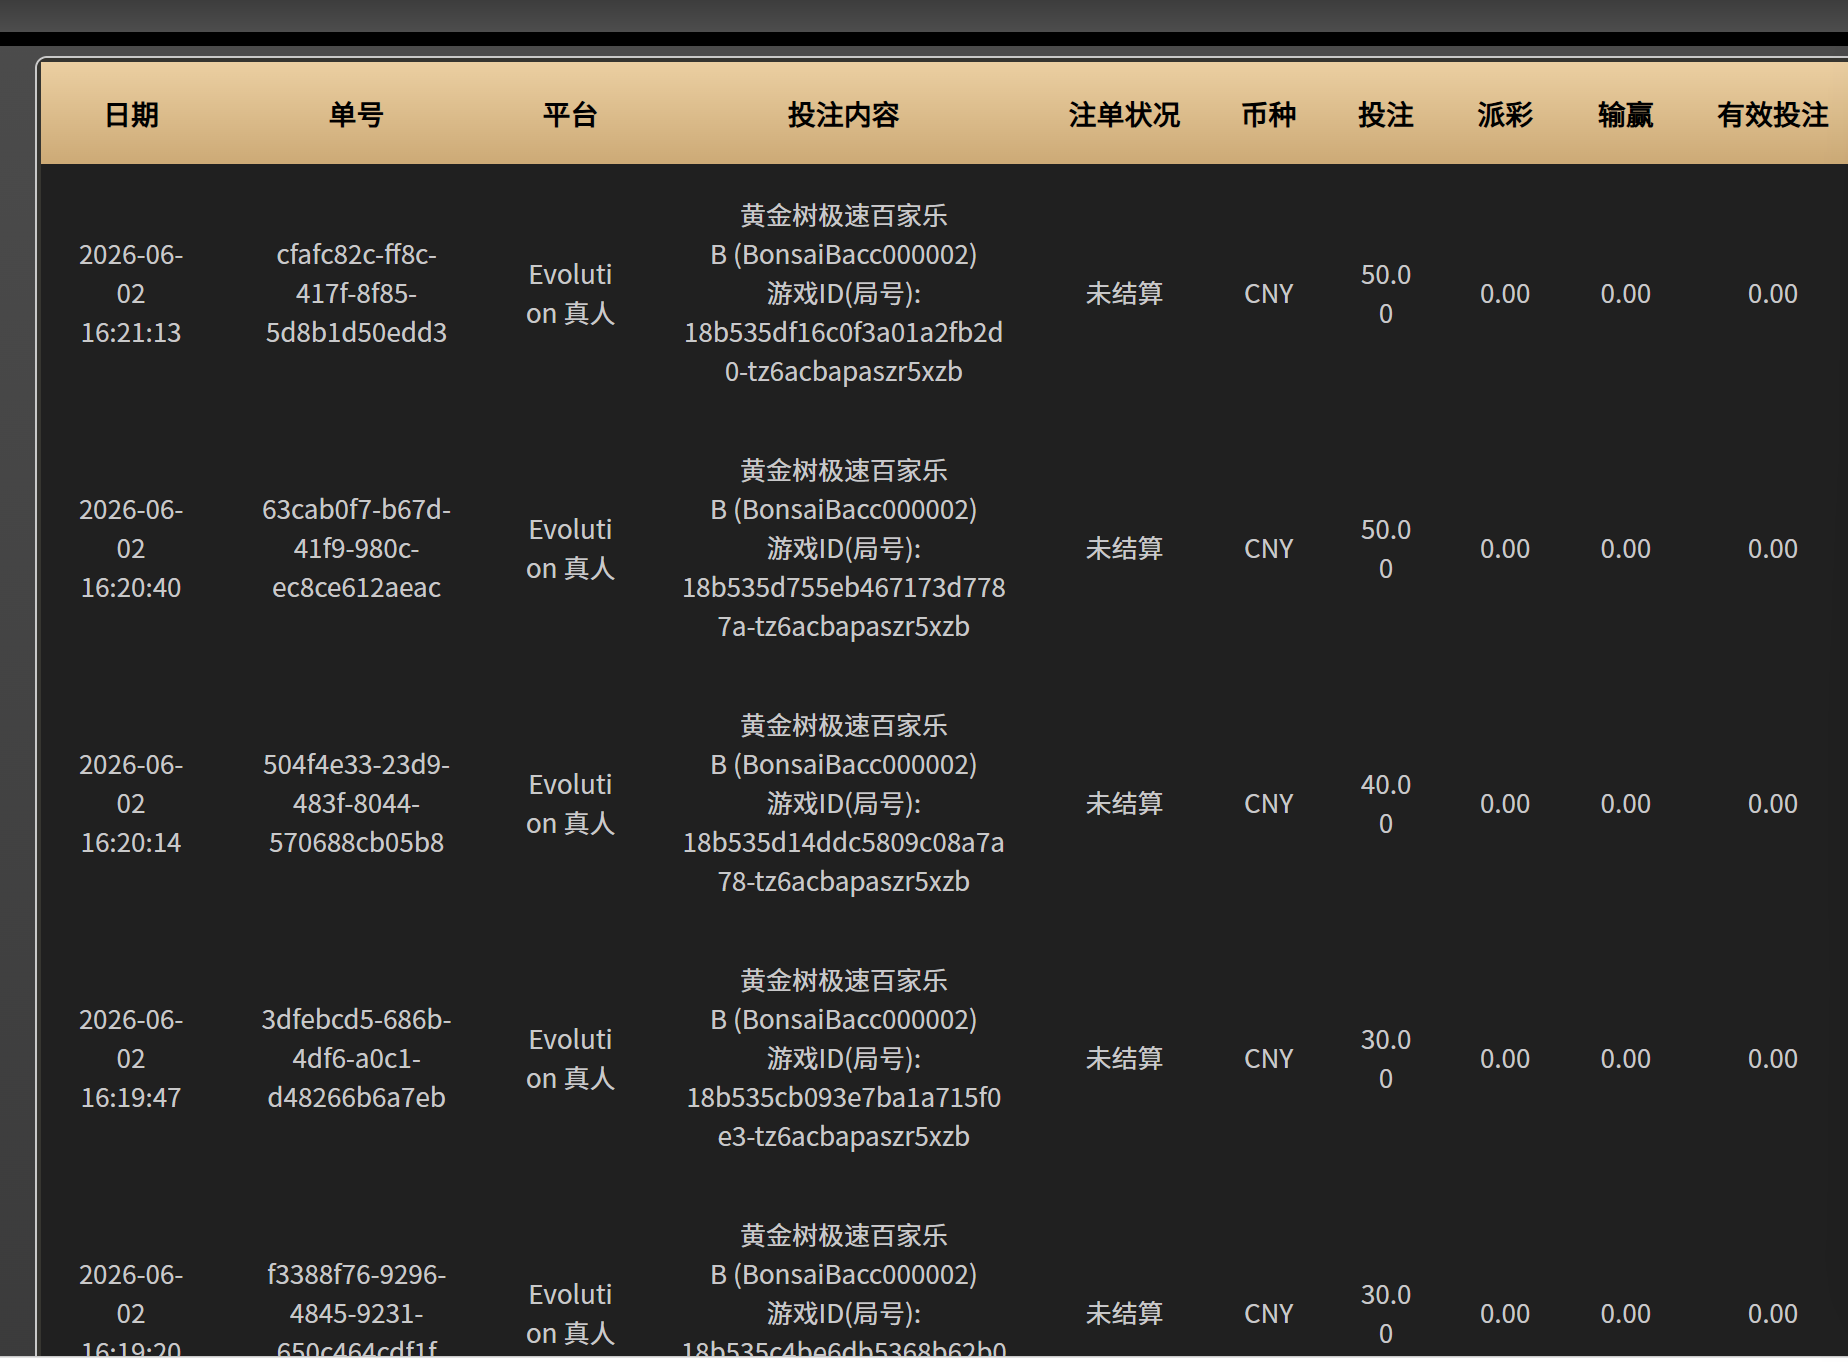Click bet amount 50.00 in the 16:20:40 row

pos(1385,548)
